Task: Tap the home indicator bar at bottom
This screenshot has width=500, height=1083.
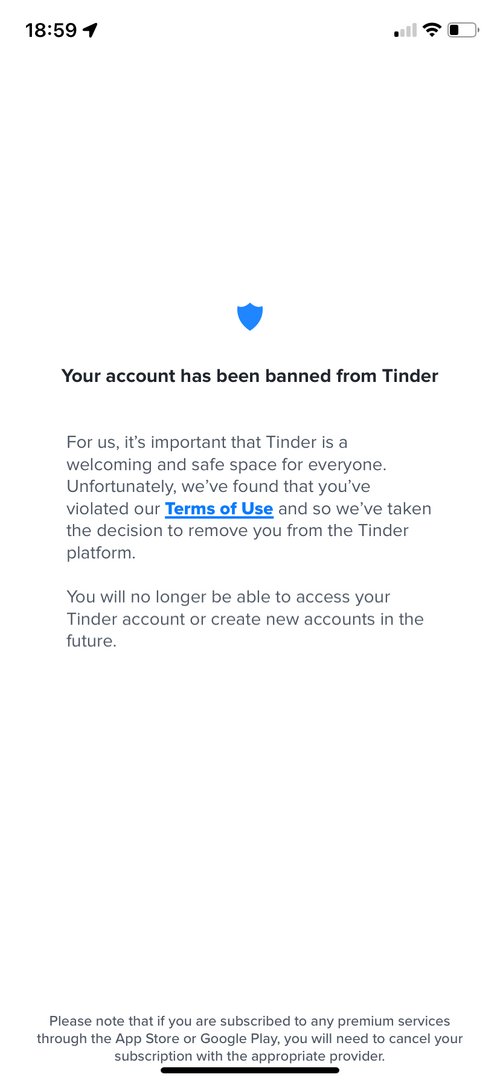Action: (250, 1071)
